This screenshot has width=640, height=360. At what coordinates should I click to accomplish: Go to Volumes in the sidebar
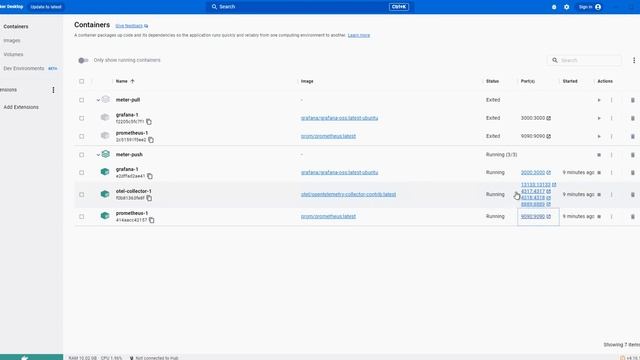tap(13, 54)
